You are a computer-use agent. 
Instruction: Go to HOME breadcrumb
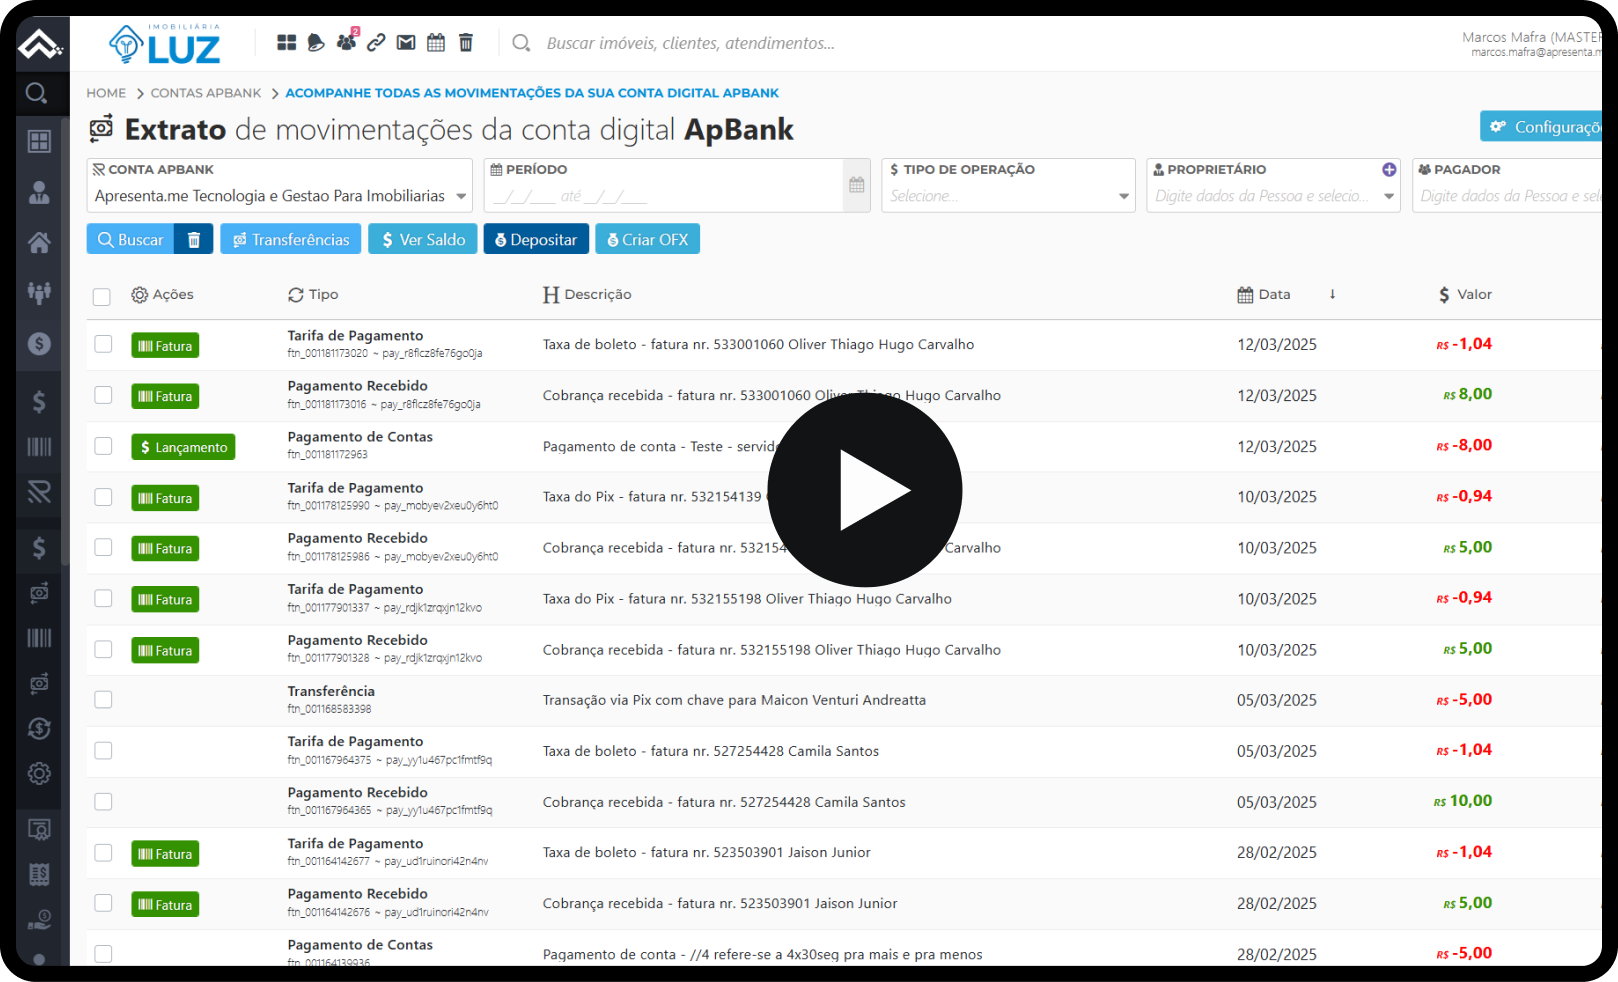pos(106,93)
